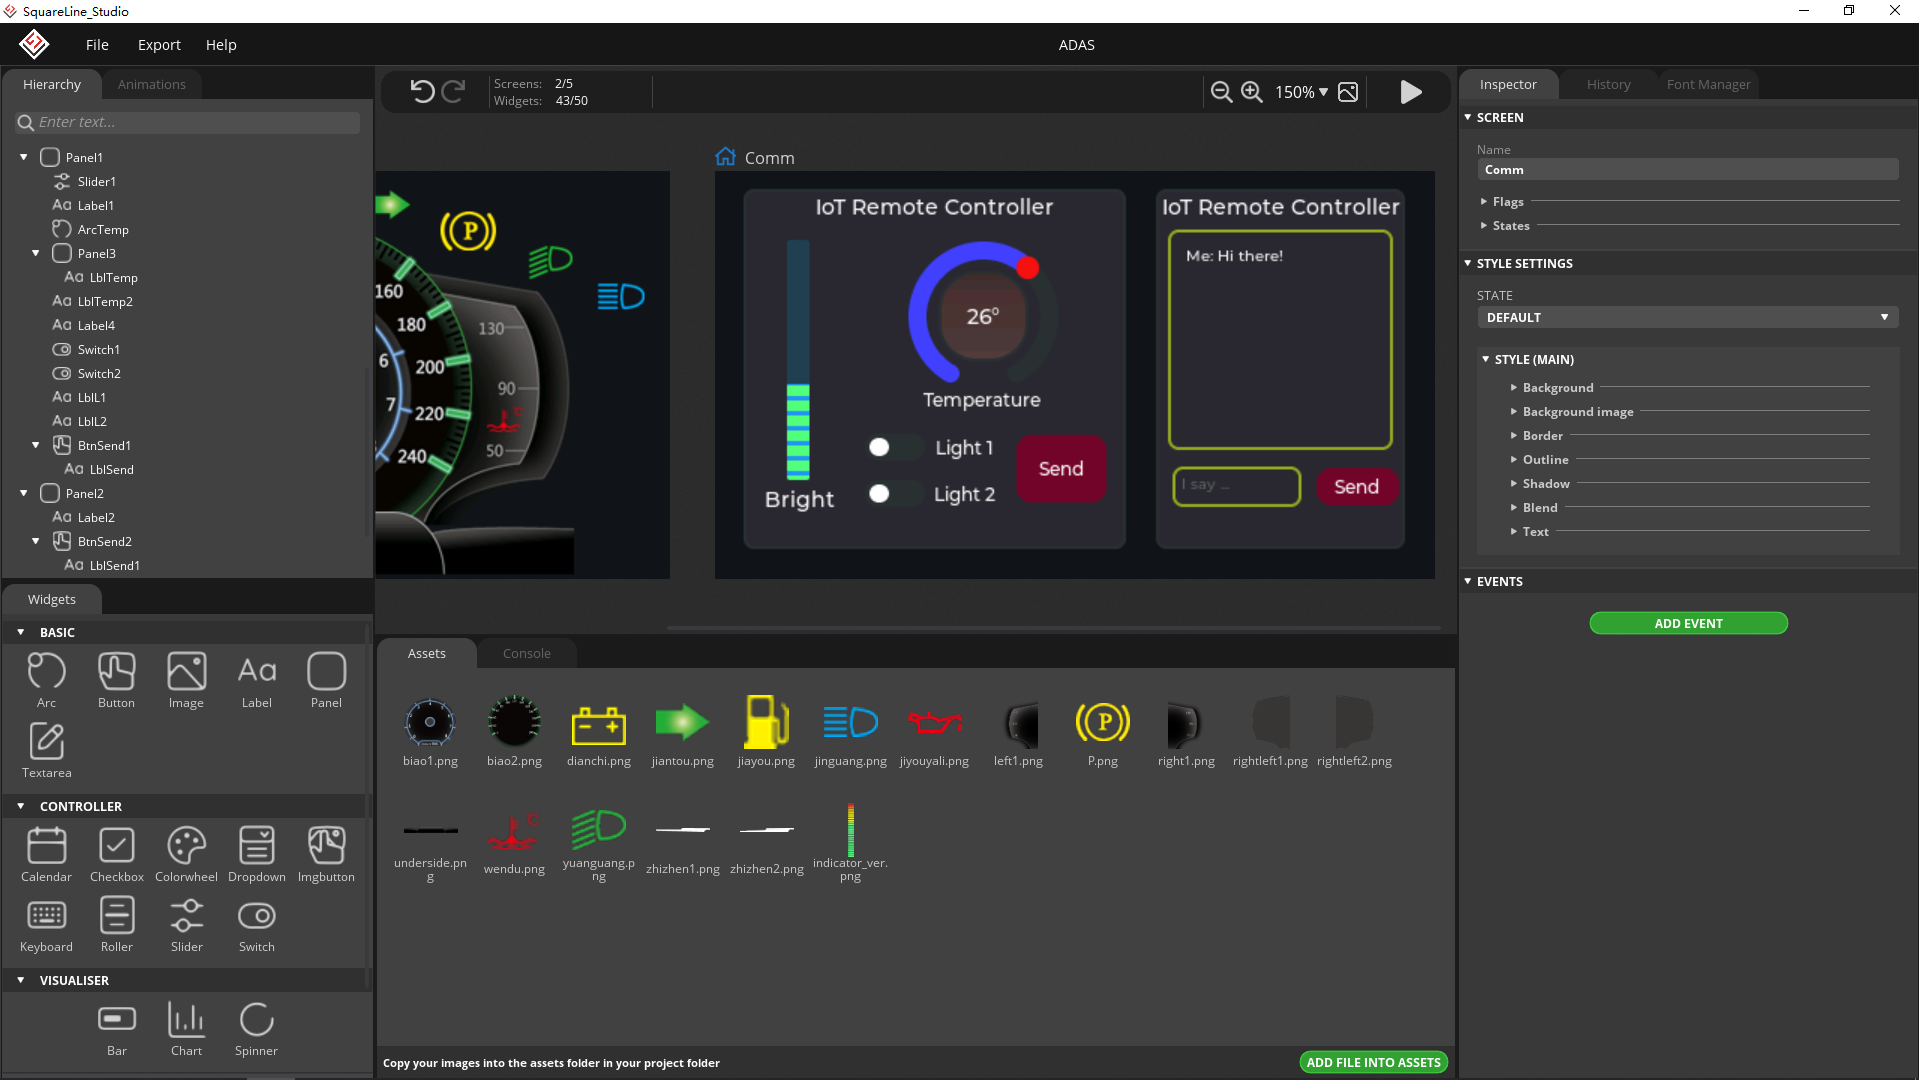
Task: Zoom out with the minus magnifier
Action: tap(1221, 92)
